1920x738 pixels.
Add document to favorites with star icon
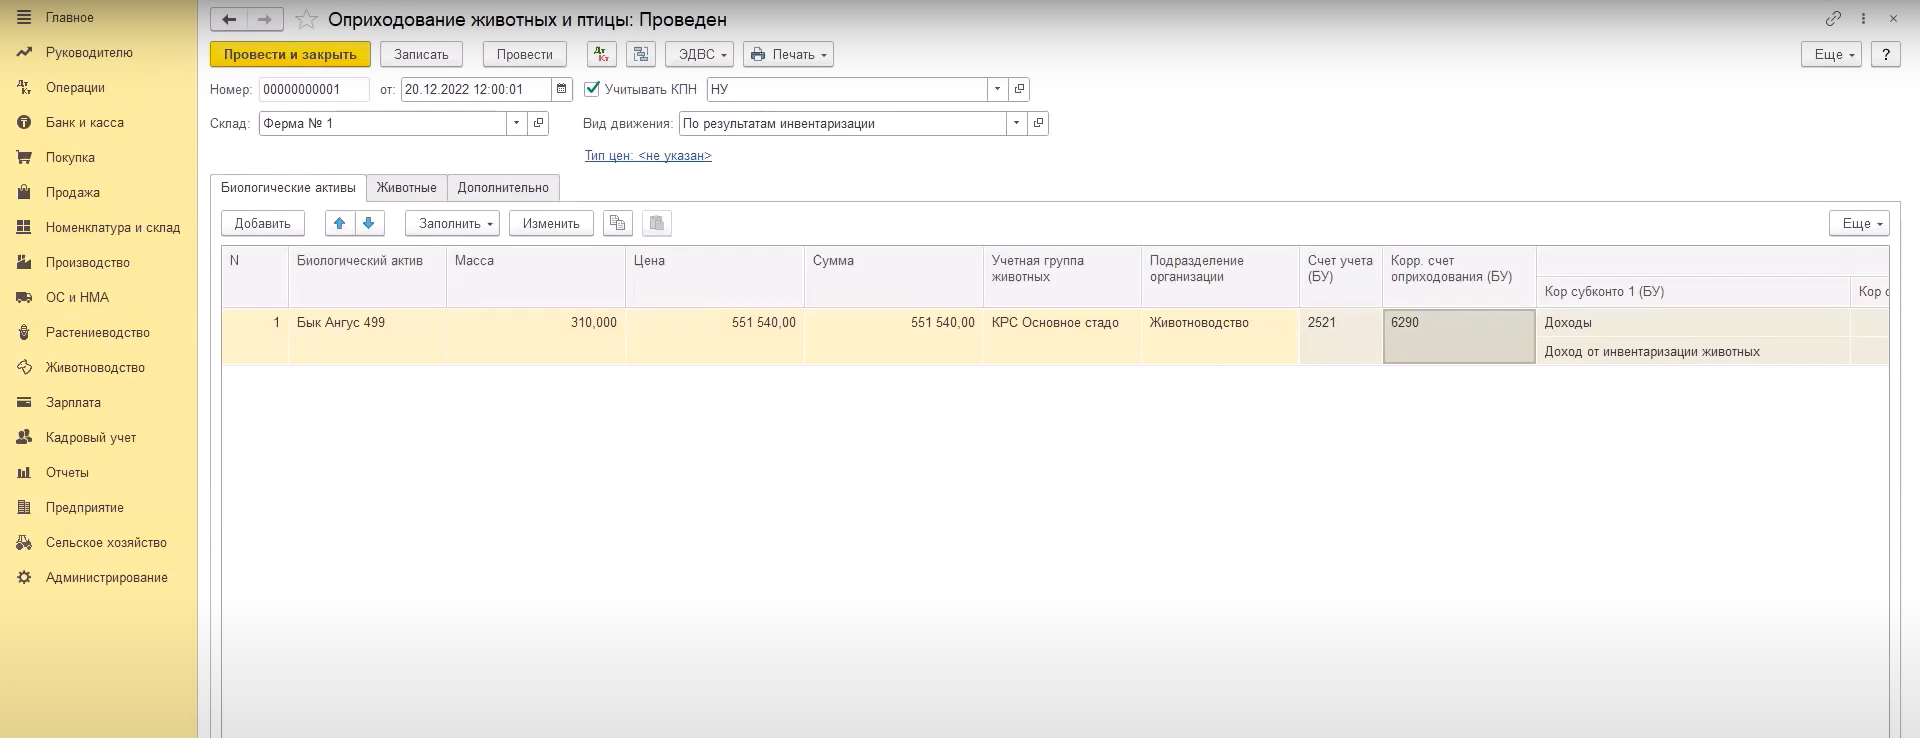pos(307,20)
